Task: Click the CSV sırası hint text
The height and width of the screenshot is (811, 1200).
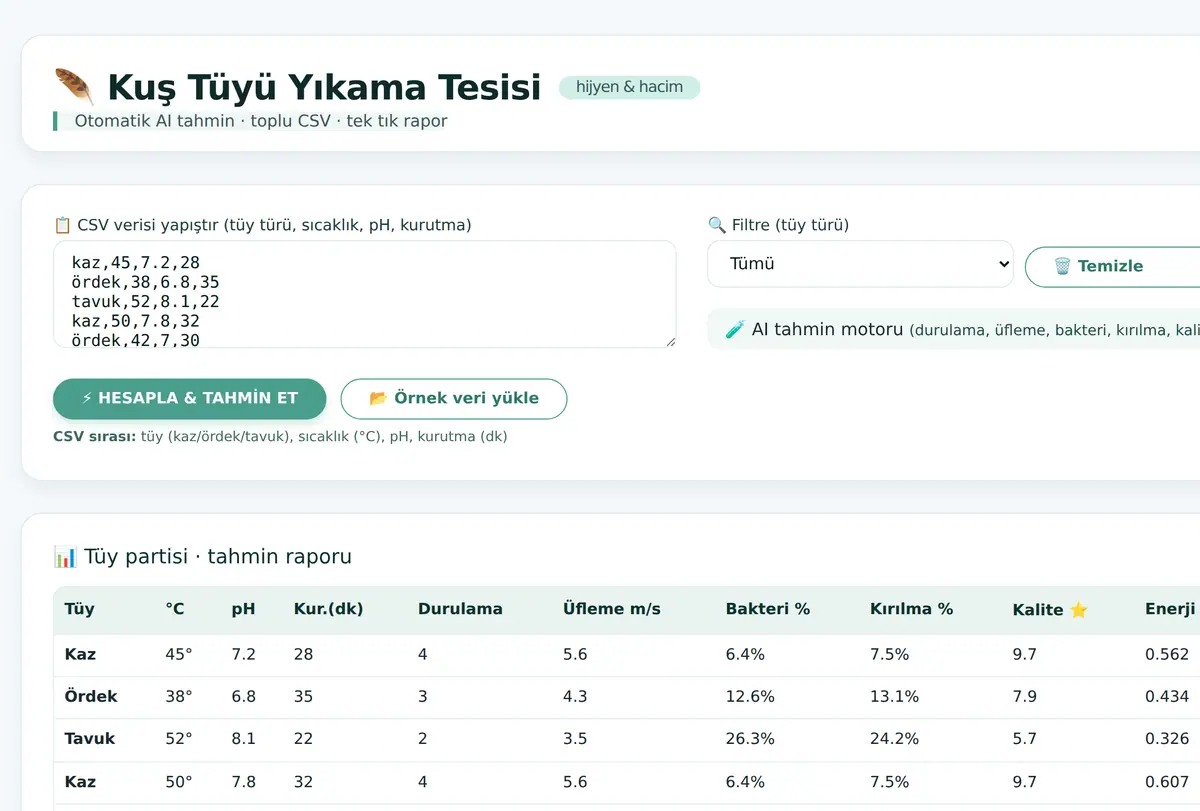Action: (x=280, y=437)
